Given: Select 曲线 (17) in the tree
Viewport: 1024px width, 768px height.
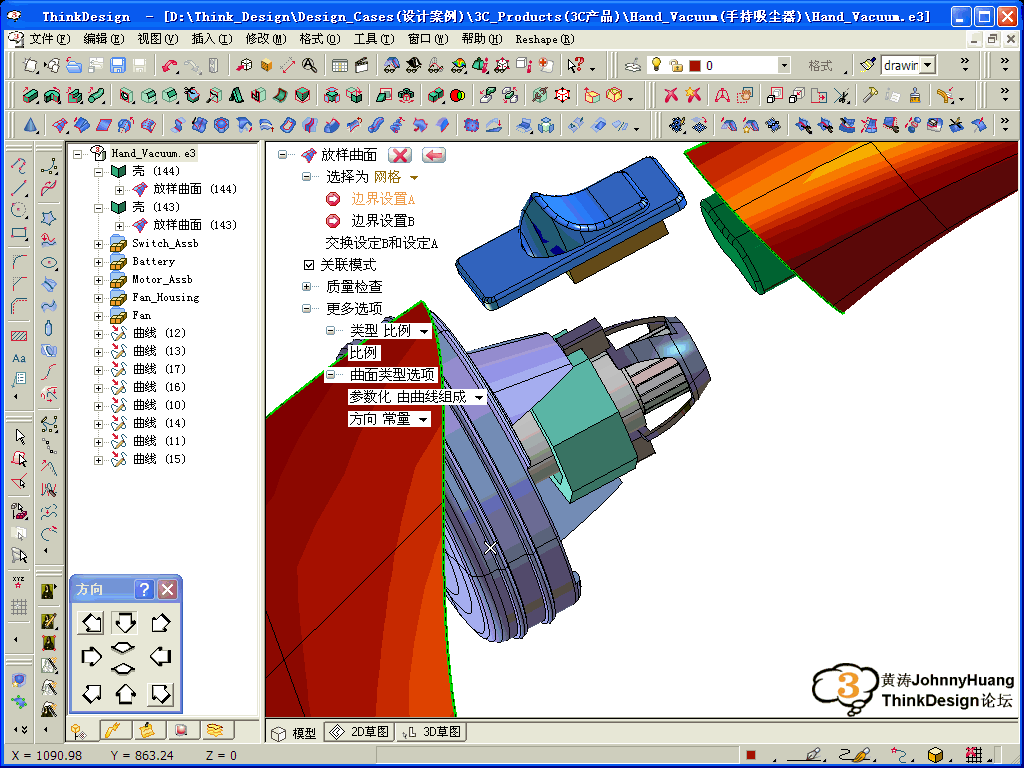Looking at the screenshot, I should point(159,370).
